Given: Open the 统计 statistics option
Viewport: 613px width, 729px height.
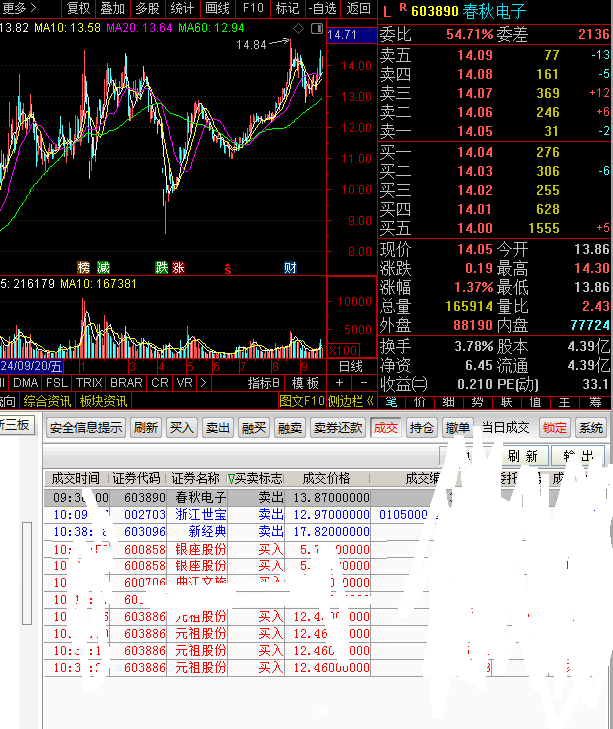Looking at the screenshot, I should tap(182, 8).
